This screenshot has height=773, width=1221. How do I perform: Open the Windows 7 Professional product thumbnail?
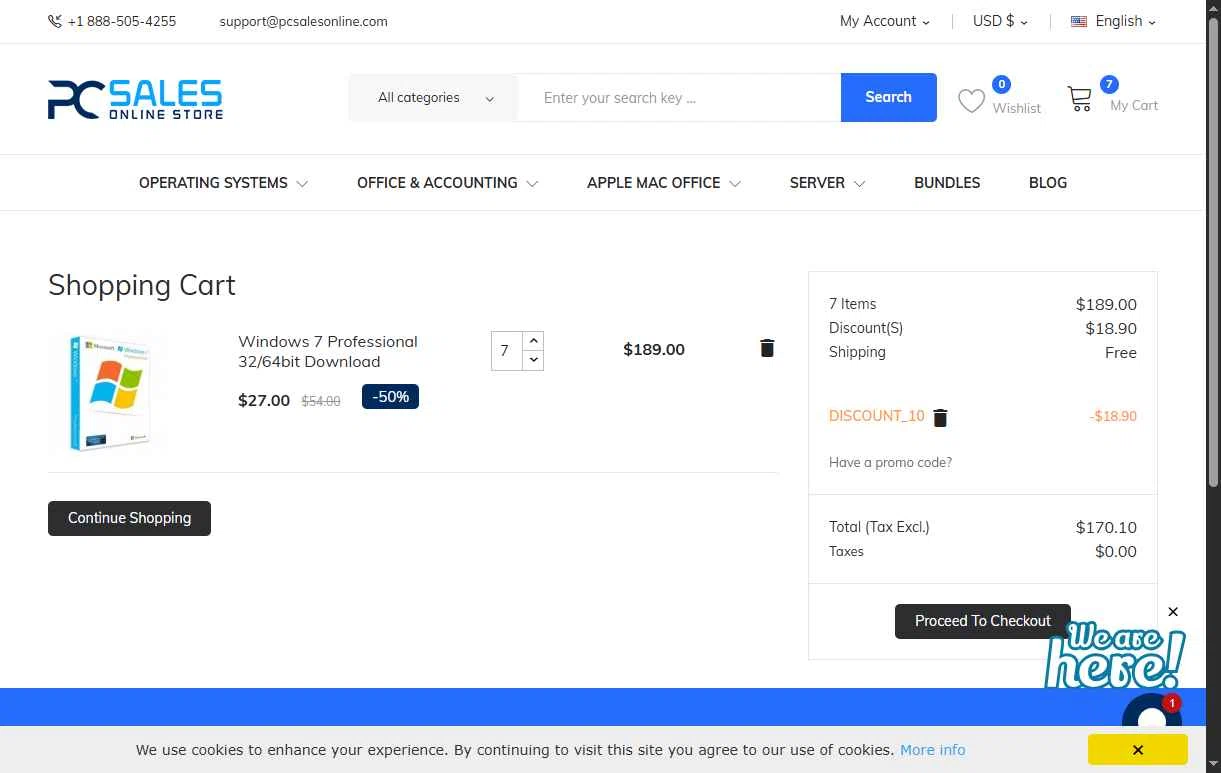[111, 393]
